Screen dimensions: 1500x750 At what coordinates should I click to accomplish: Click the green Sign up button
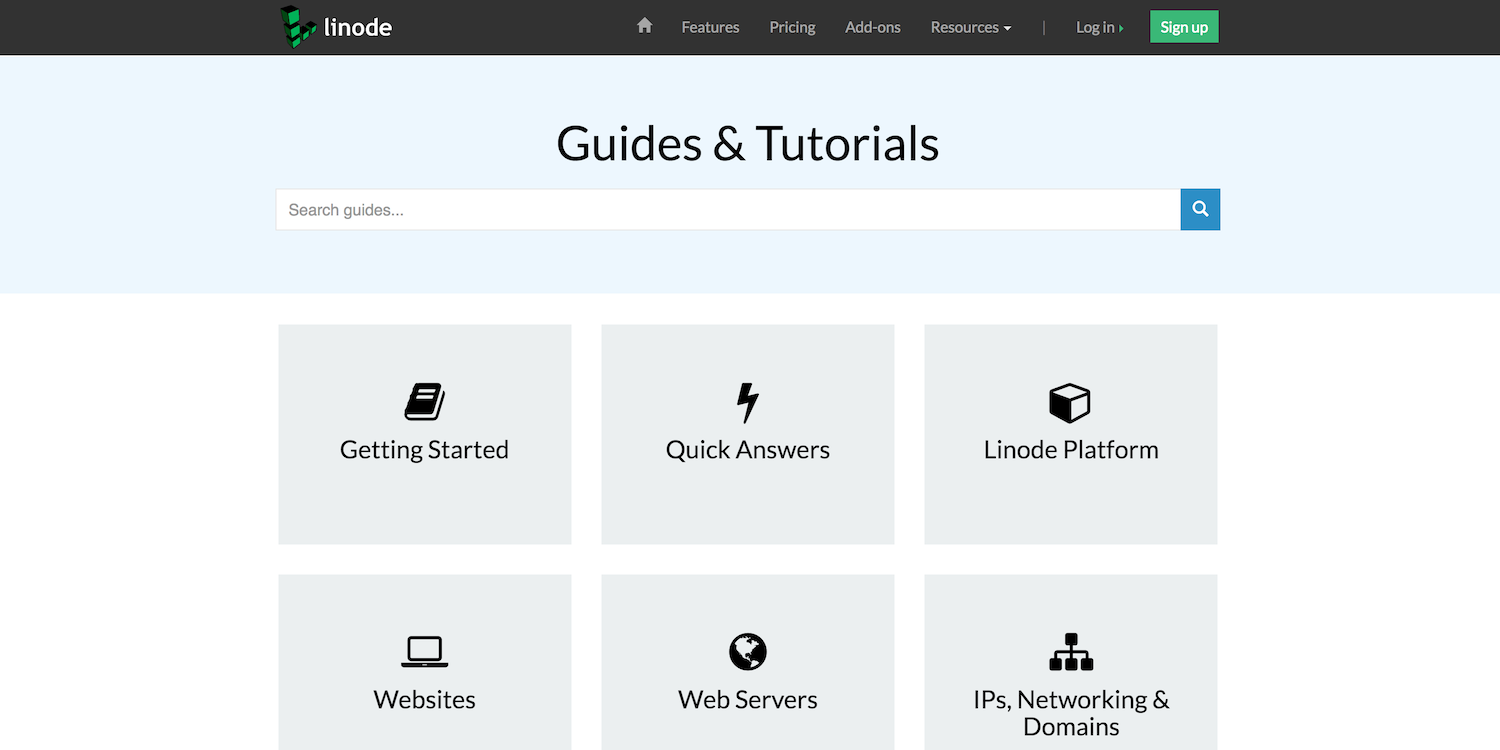pos(1184,27)
